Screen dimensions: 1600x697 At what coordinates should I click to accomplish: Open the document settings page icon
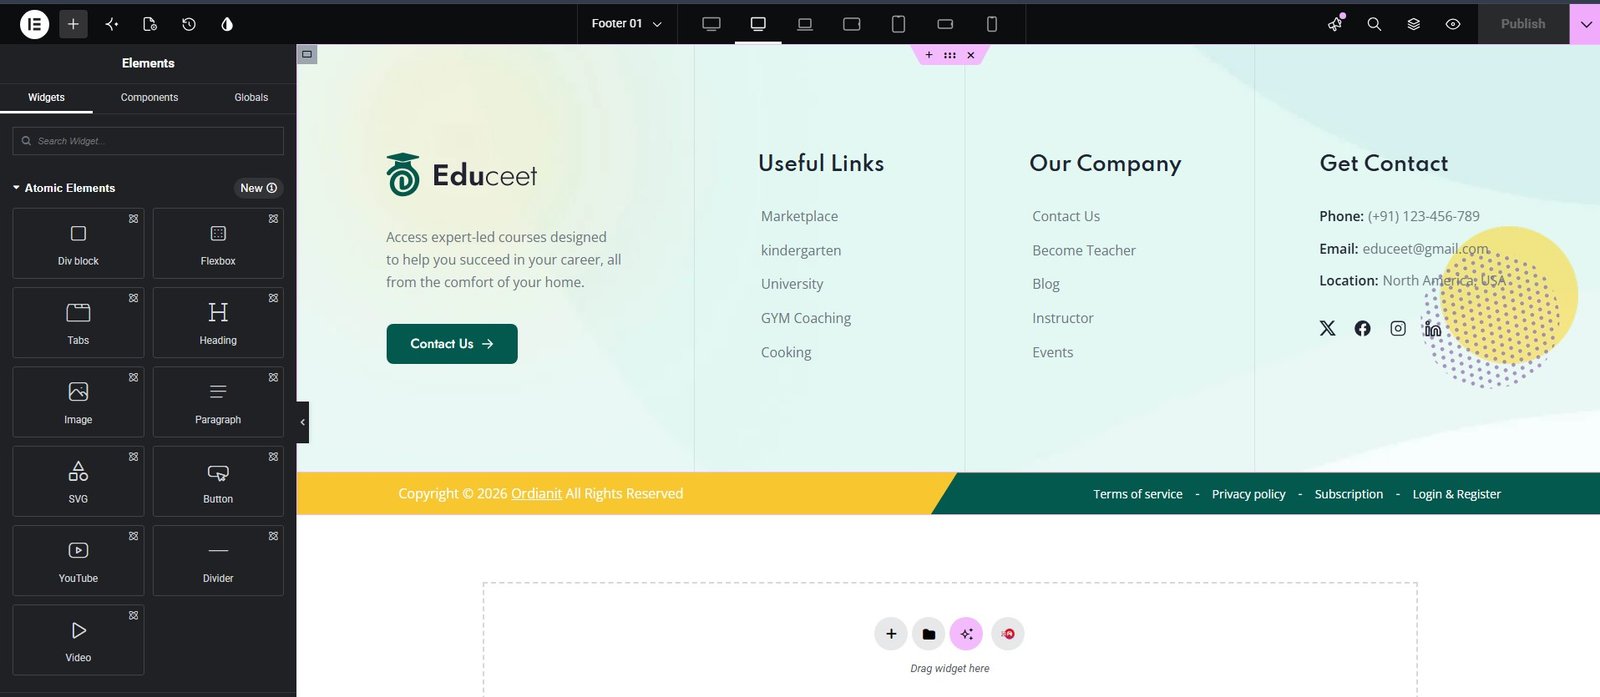(x=150, y=24)
